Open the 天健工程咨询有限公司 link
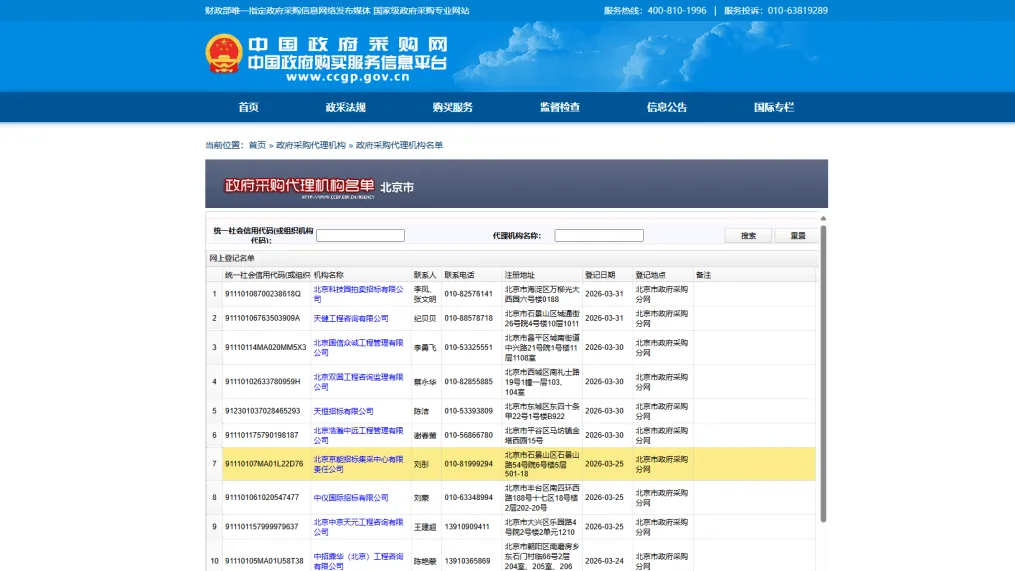The image size is (1015, 571). 351,319
